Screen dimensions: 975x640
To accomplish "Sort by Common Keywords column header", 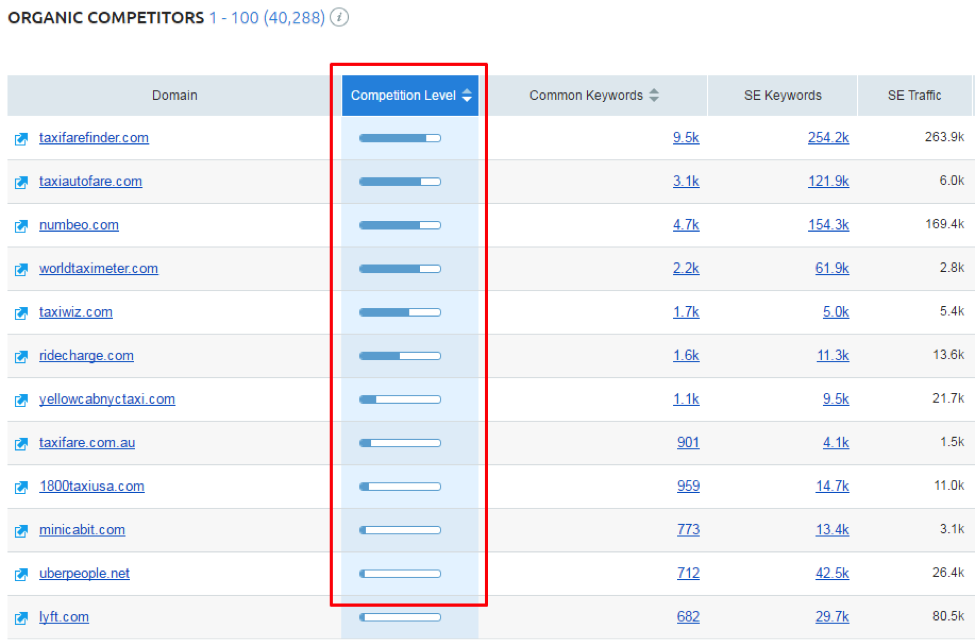I will 593,95.
